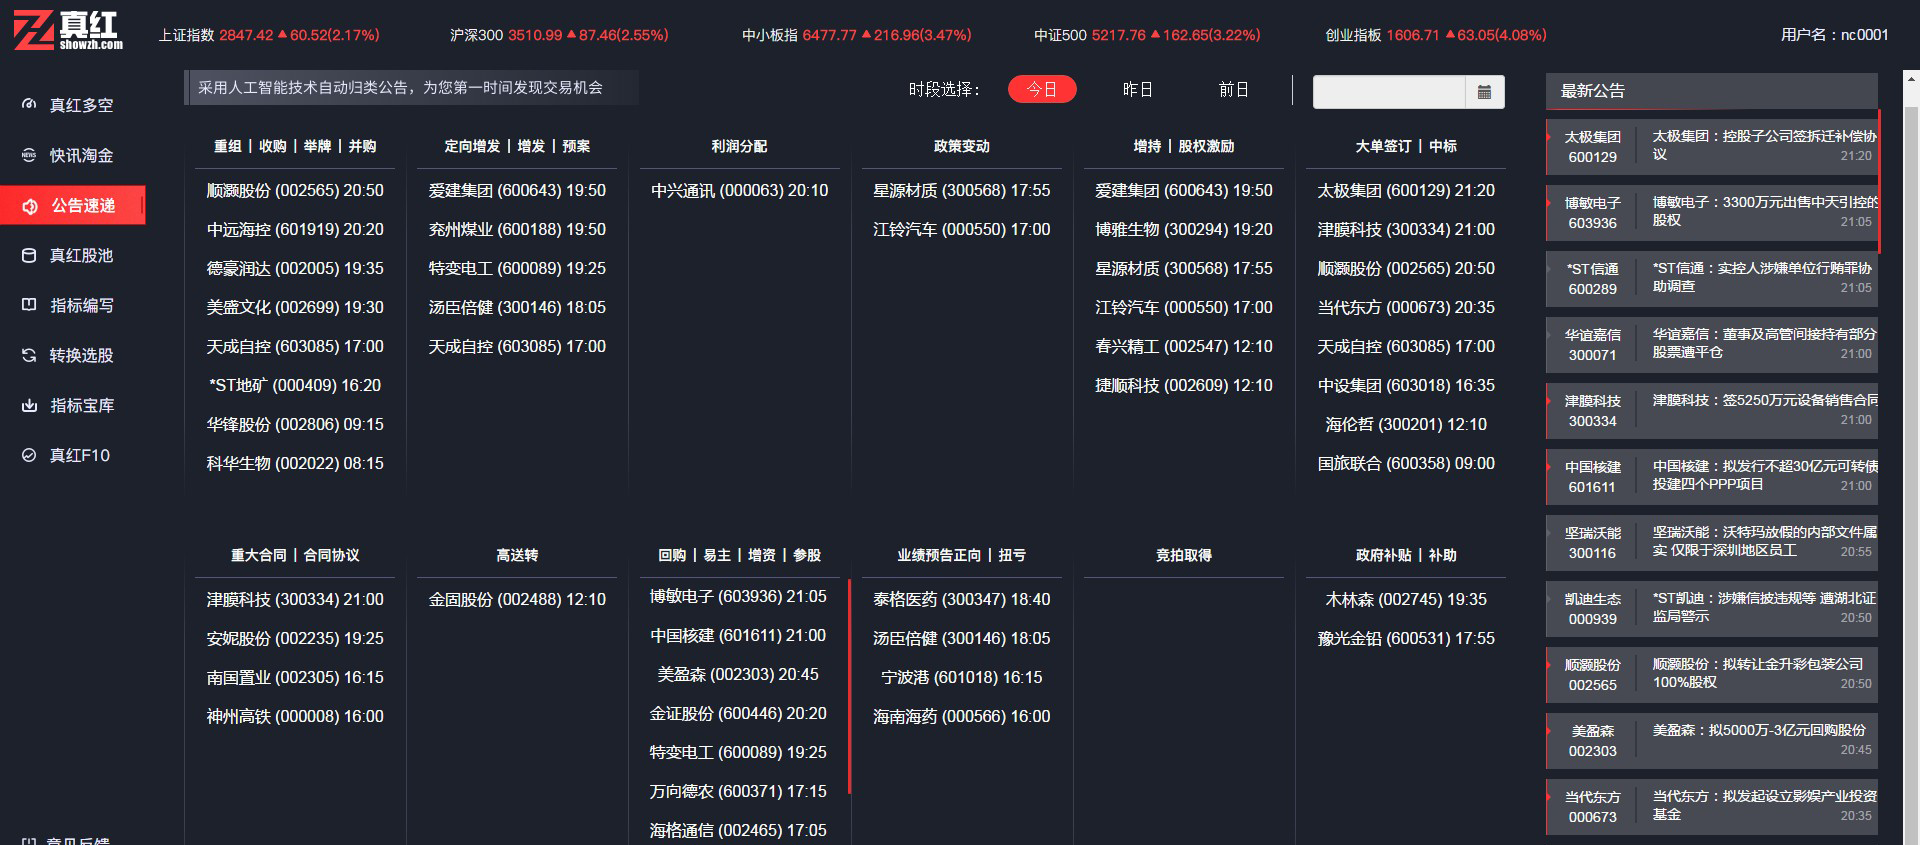The image size is (1920, 845).
Task: Open 真红F10 menu item
Action: click(x=80, y=455)
